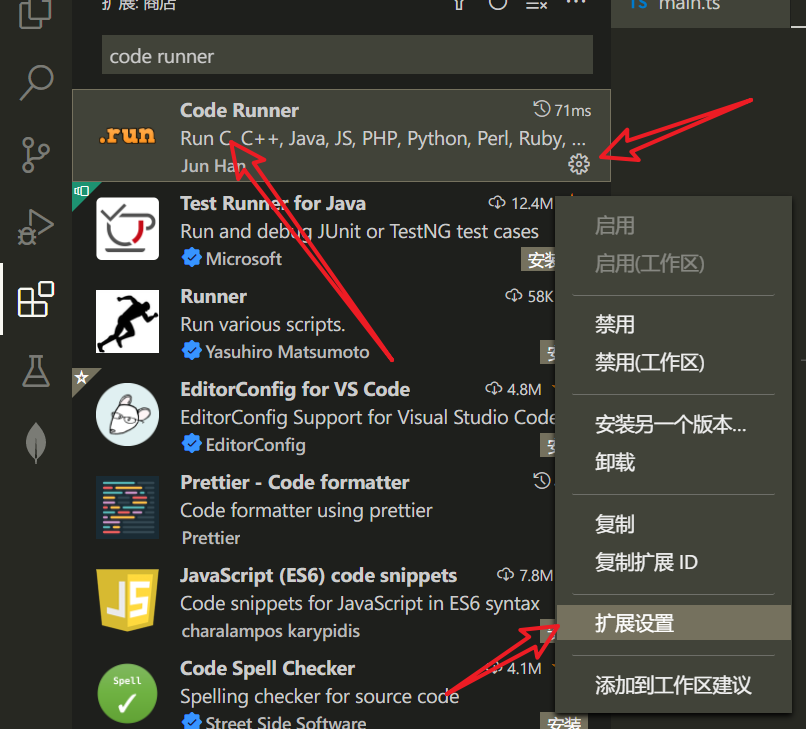806x729 pixels.
Task: Open the Testing flask view
Action: coord(36,371)
